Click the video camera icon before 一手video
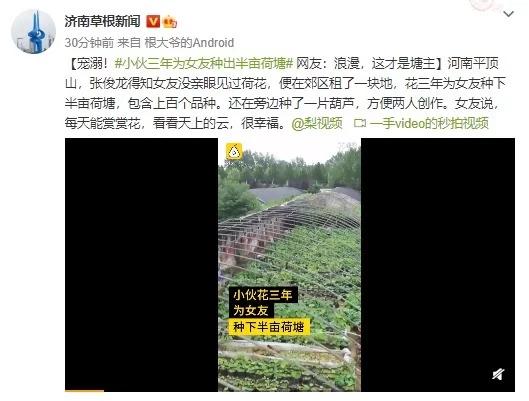This screenshot has height=401, width=529. 360,123
